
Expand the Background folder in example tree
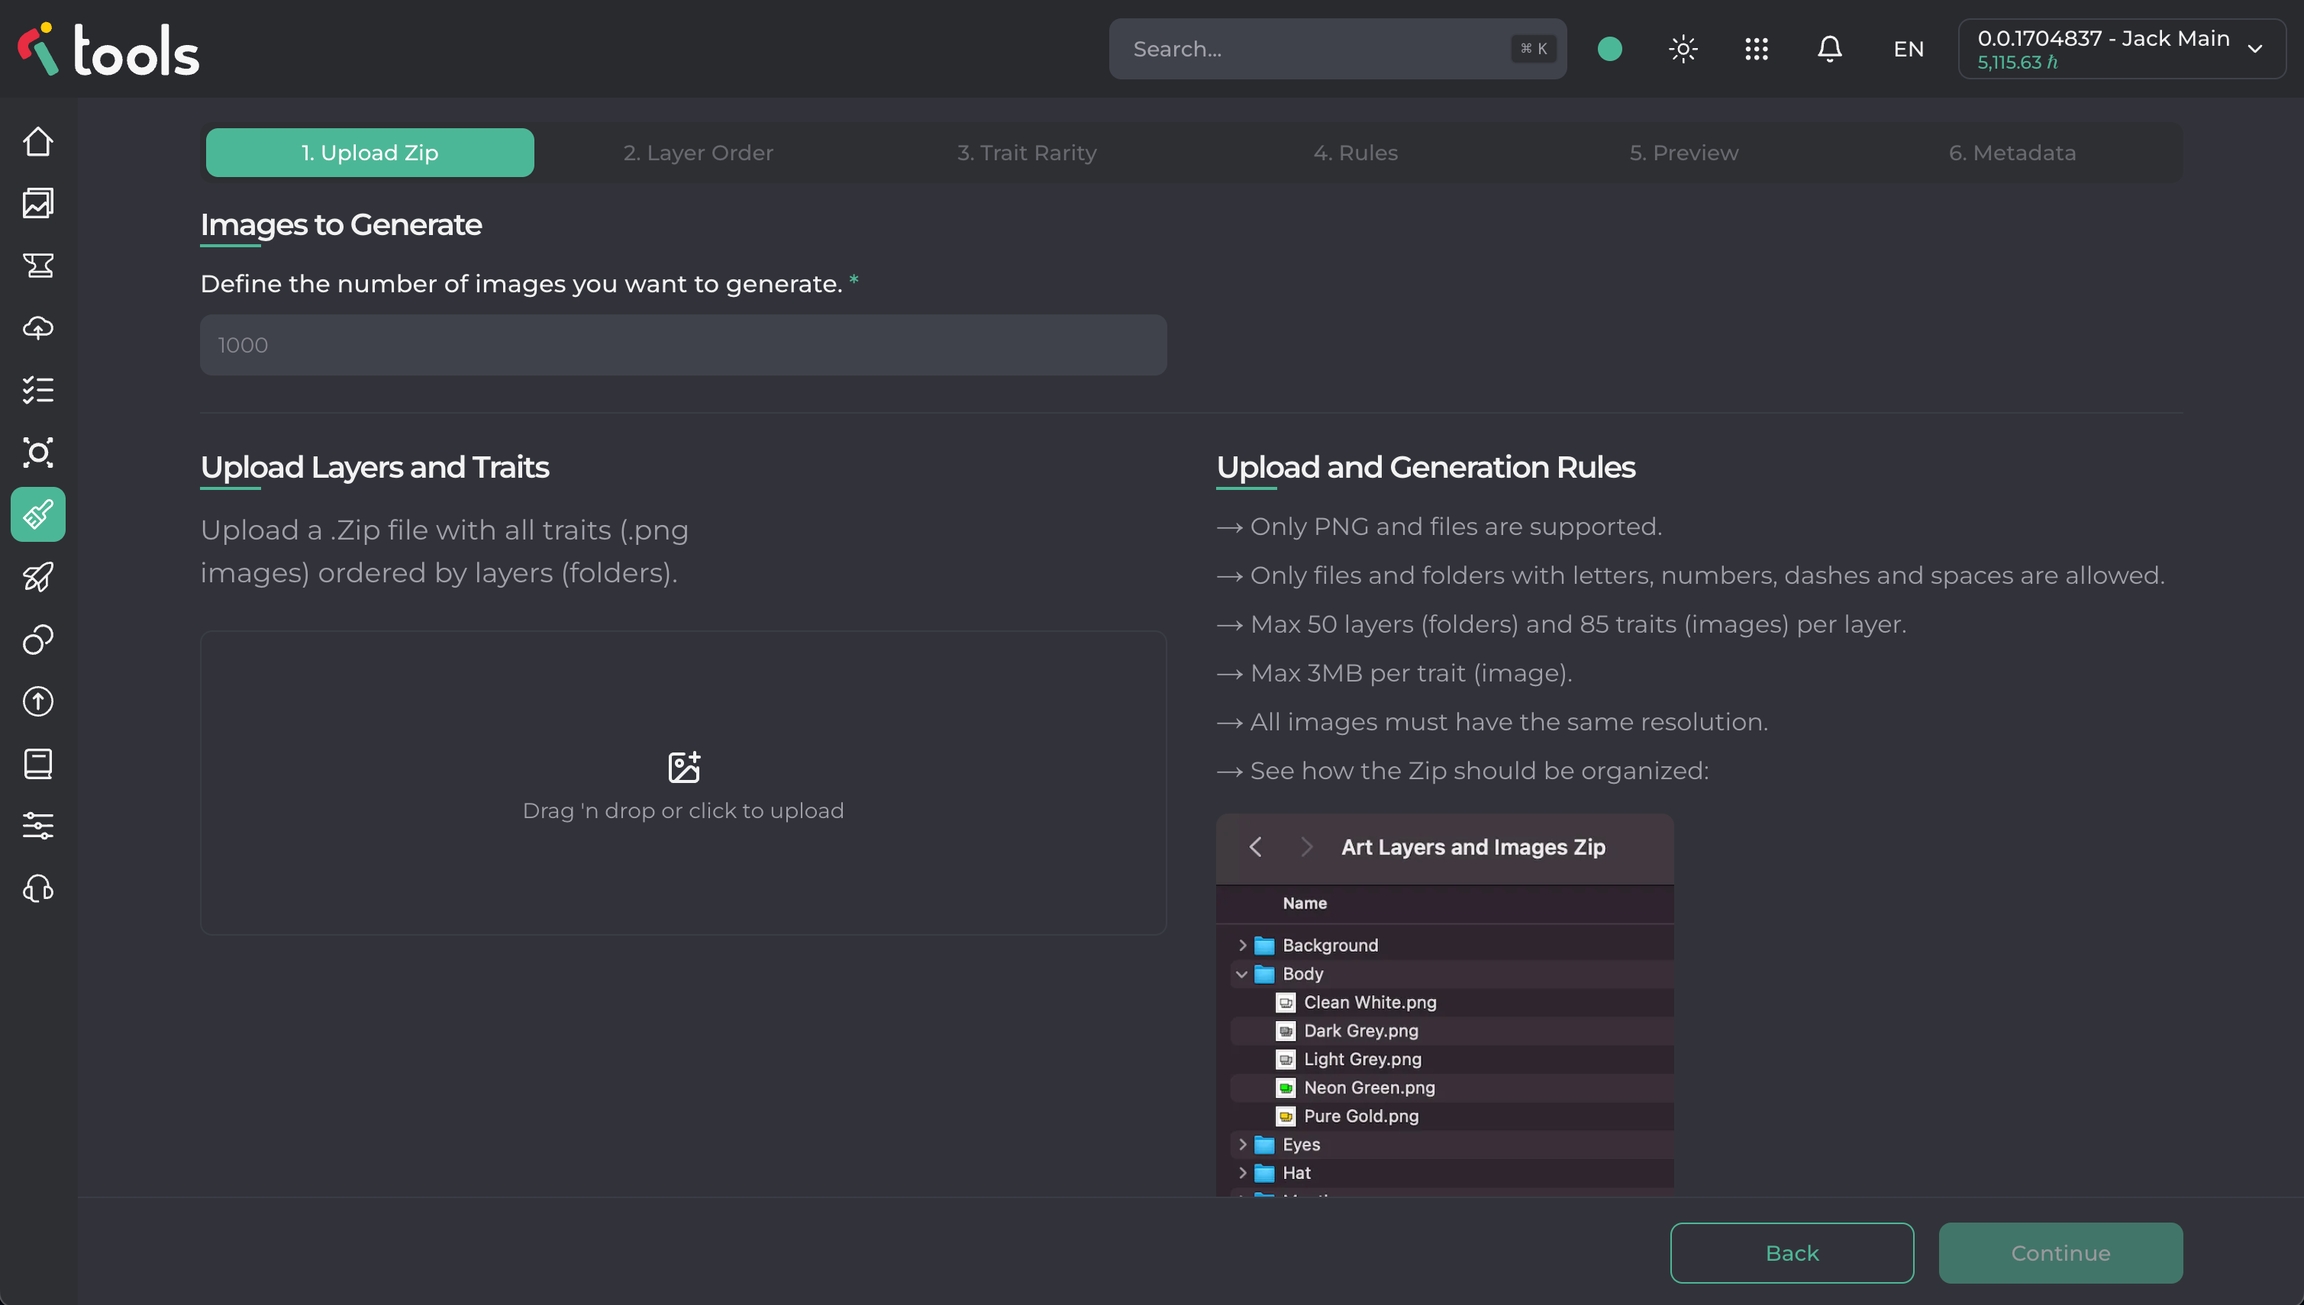[1242, 945]
